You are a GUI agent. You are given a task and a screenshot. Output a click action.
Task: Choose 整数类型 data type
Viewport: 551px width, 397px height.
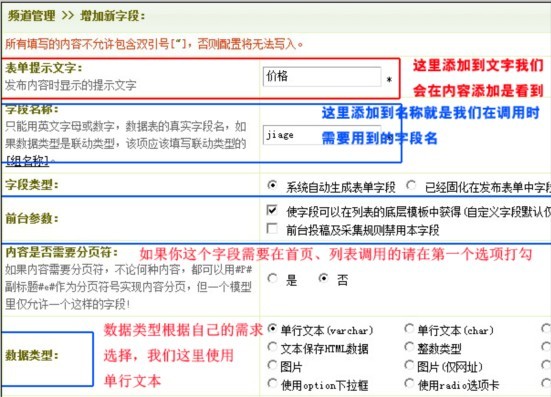409,347
